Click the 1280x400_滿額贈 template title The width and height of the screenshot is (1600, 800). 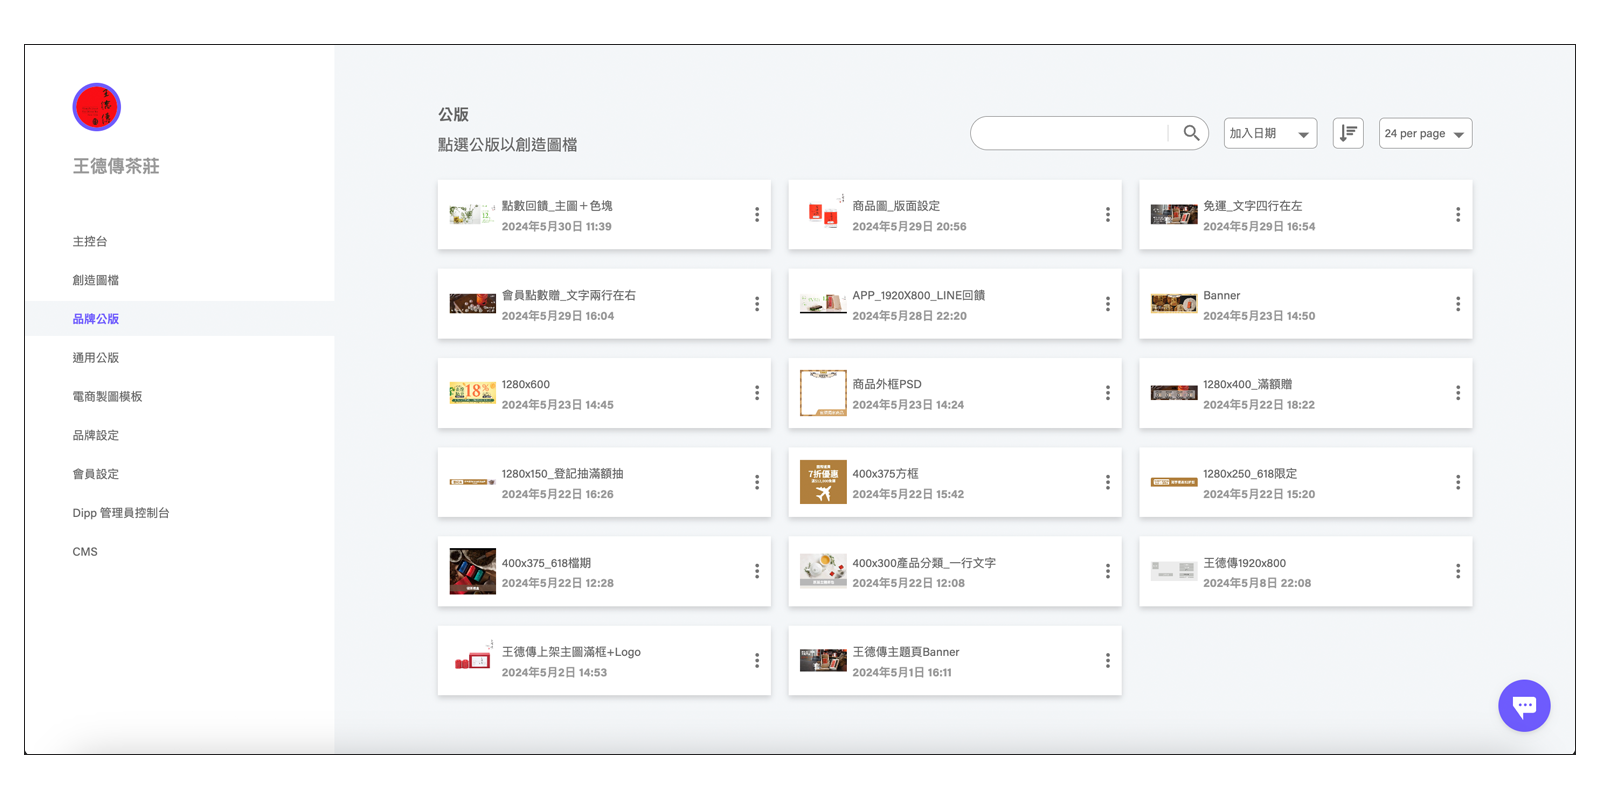(1247, 384)
